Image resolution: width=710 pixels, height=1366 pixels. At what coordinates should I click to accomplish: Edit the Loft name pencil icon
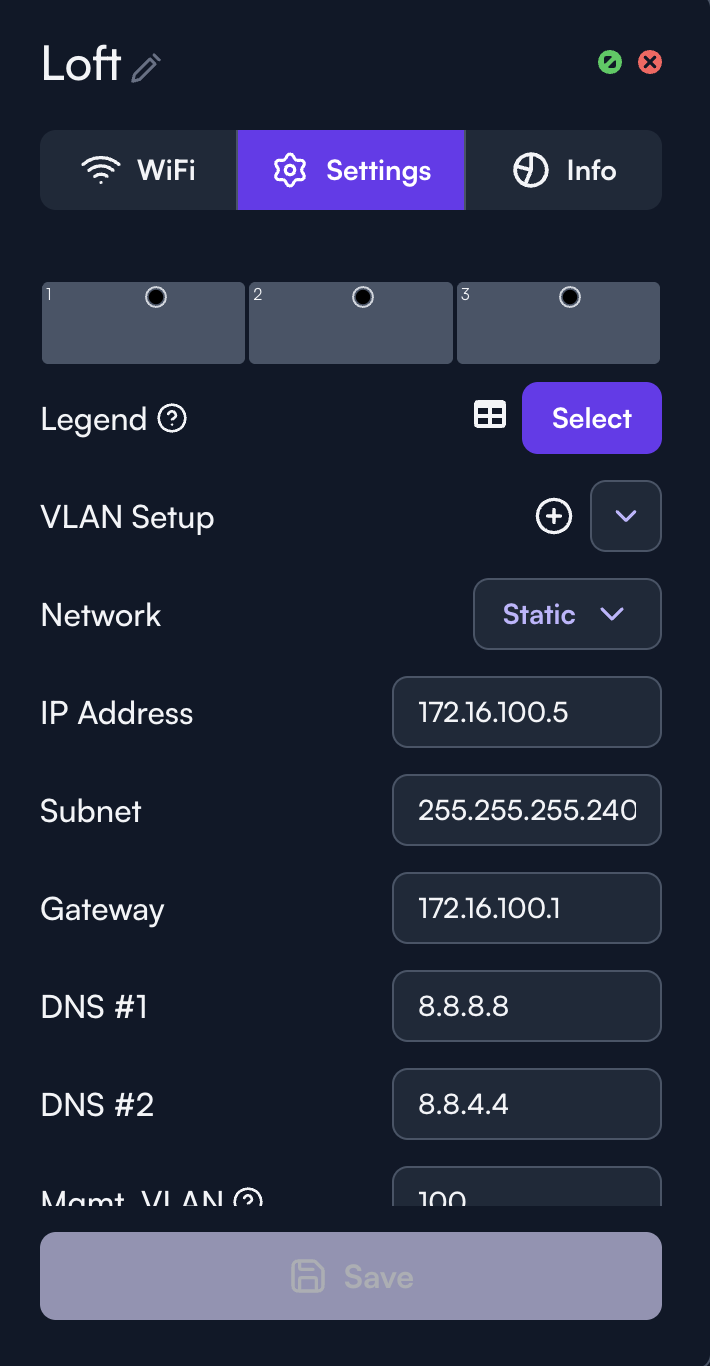tap(146, 68)
